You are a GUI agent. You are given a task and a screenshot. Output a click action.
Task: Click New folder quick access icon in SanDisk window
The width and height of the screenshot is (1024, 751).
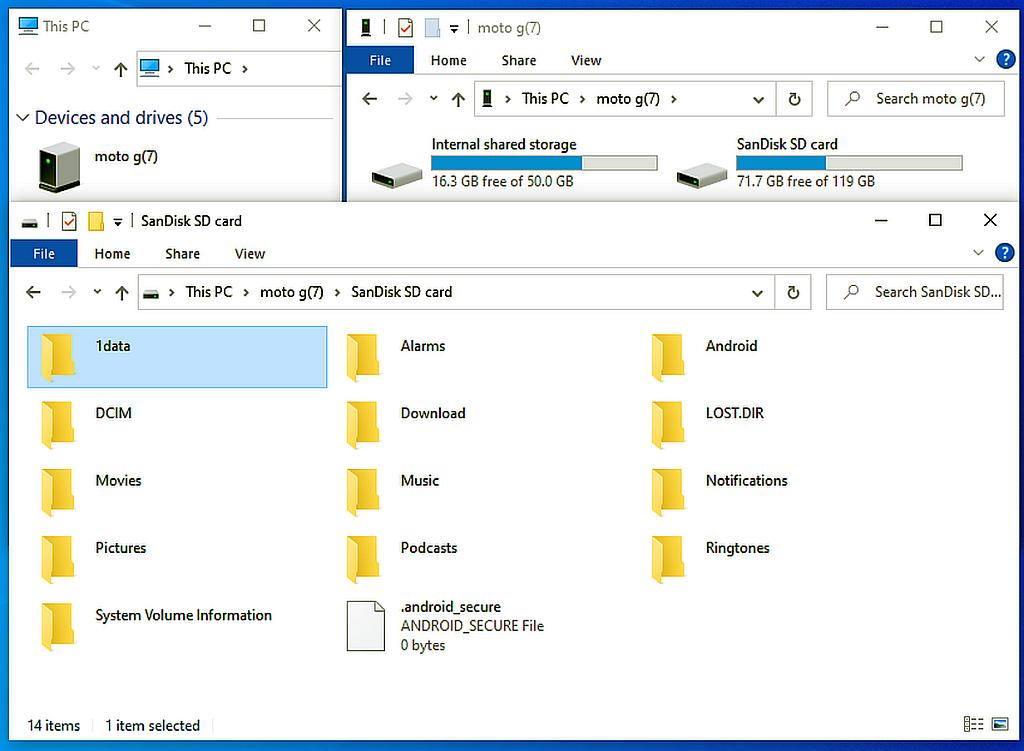coord(96,221)
